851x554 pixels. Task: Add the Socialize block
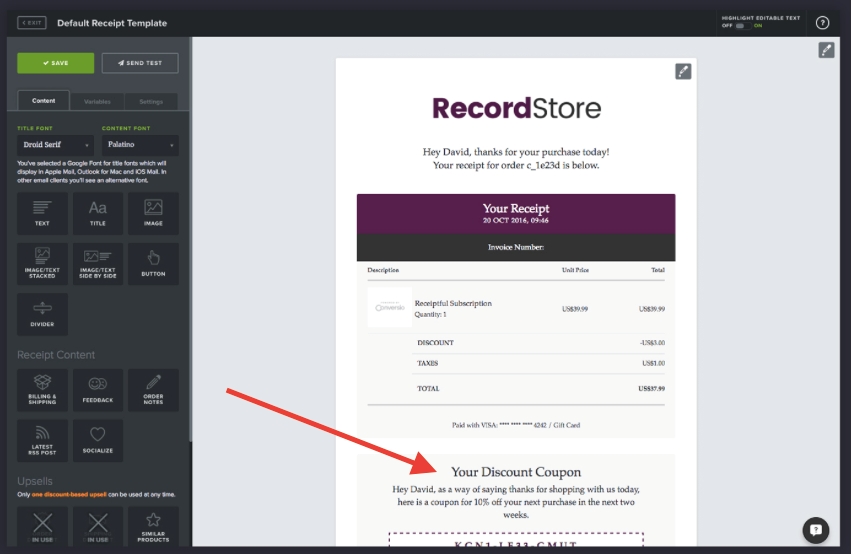click(98, 441)
